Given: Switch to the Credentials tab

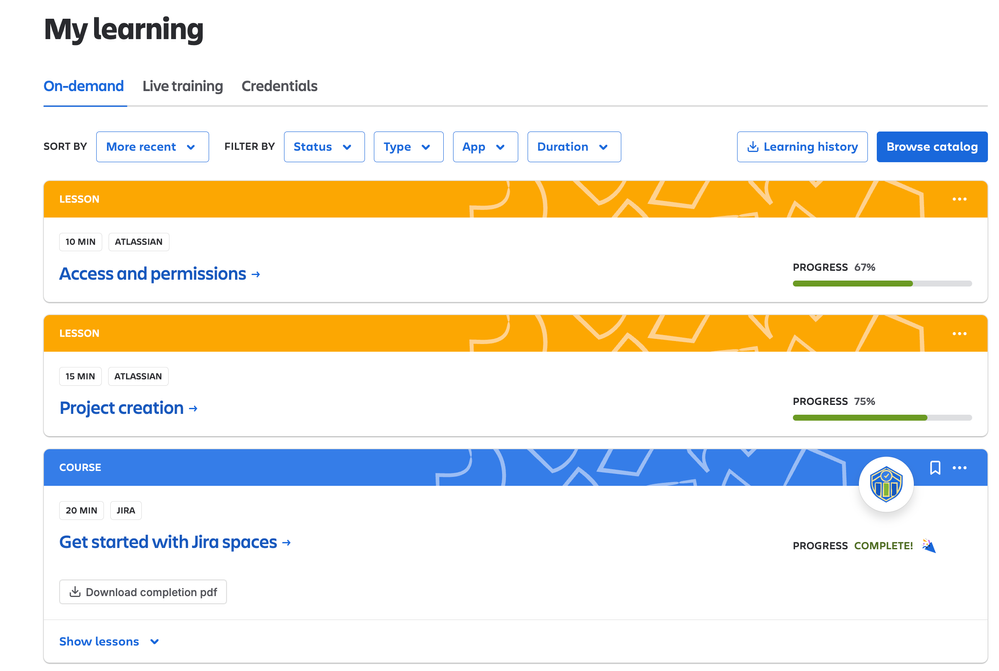Looking at the screenshot, I should [x=279, y=86].
